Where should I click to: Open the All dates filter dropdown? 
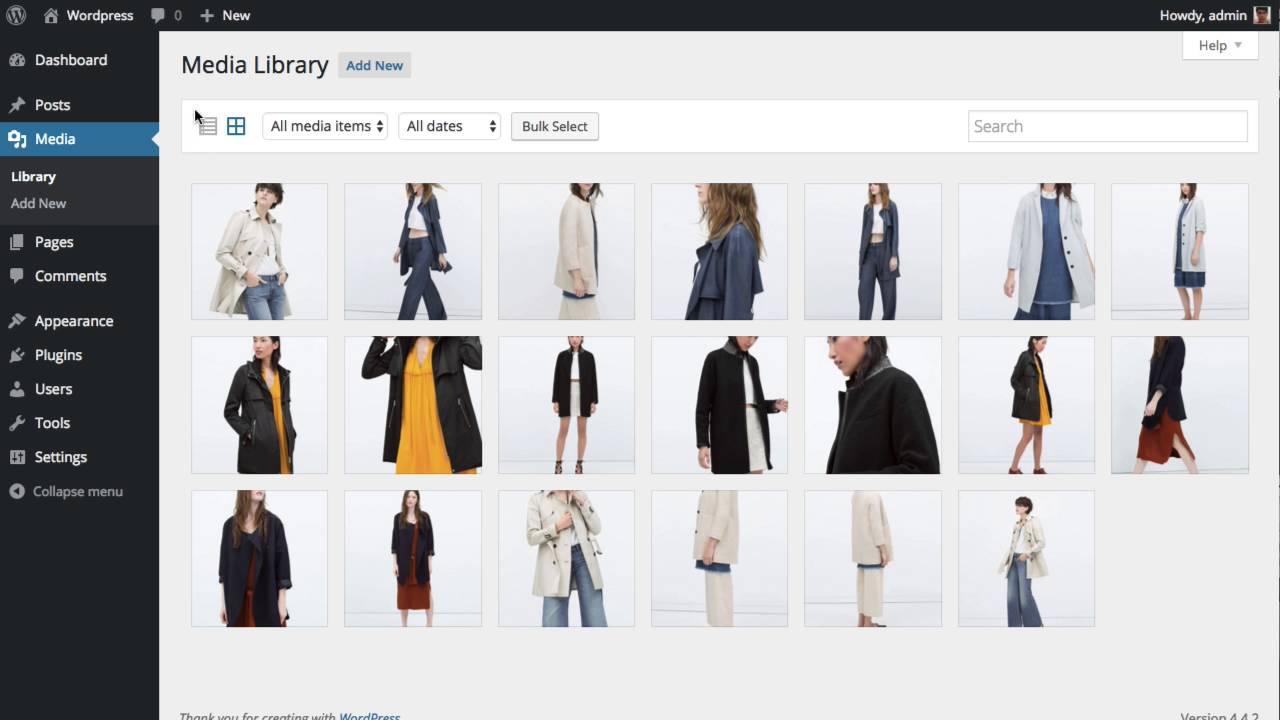(449, 126)
